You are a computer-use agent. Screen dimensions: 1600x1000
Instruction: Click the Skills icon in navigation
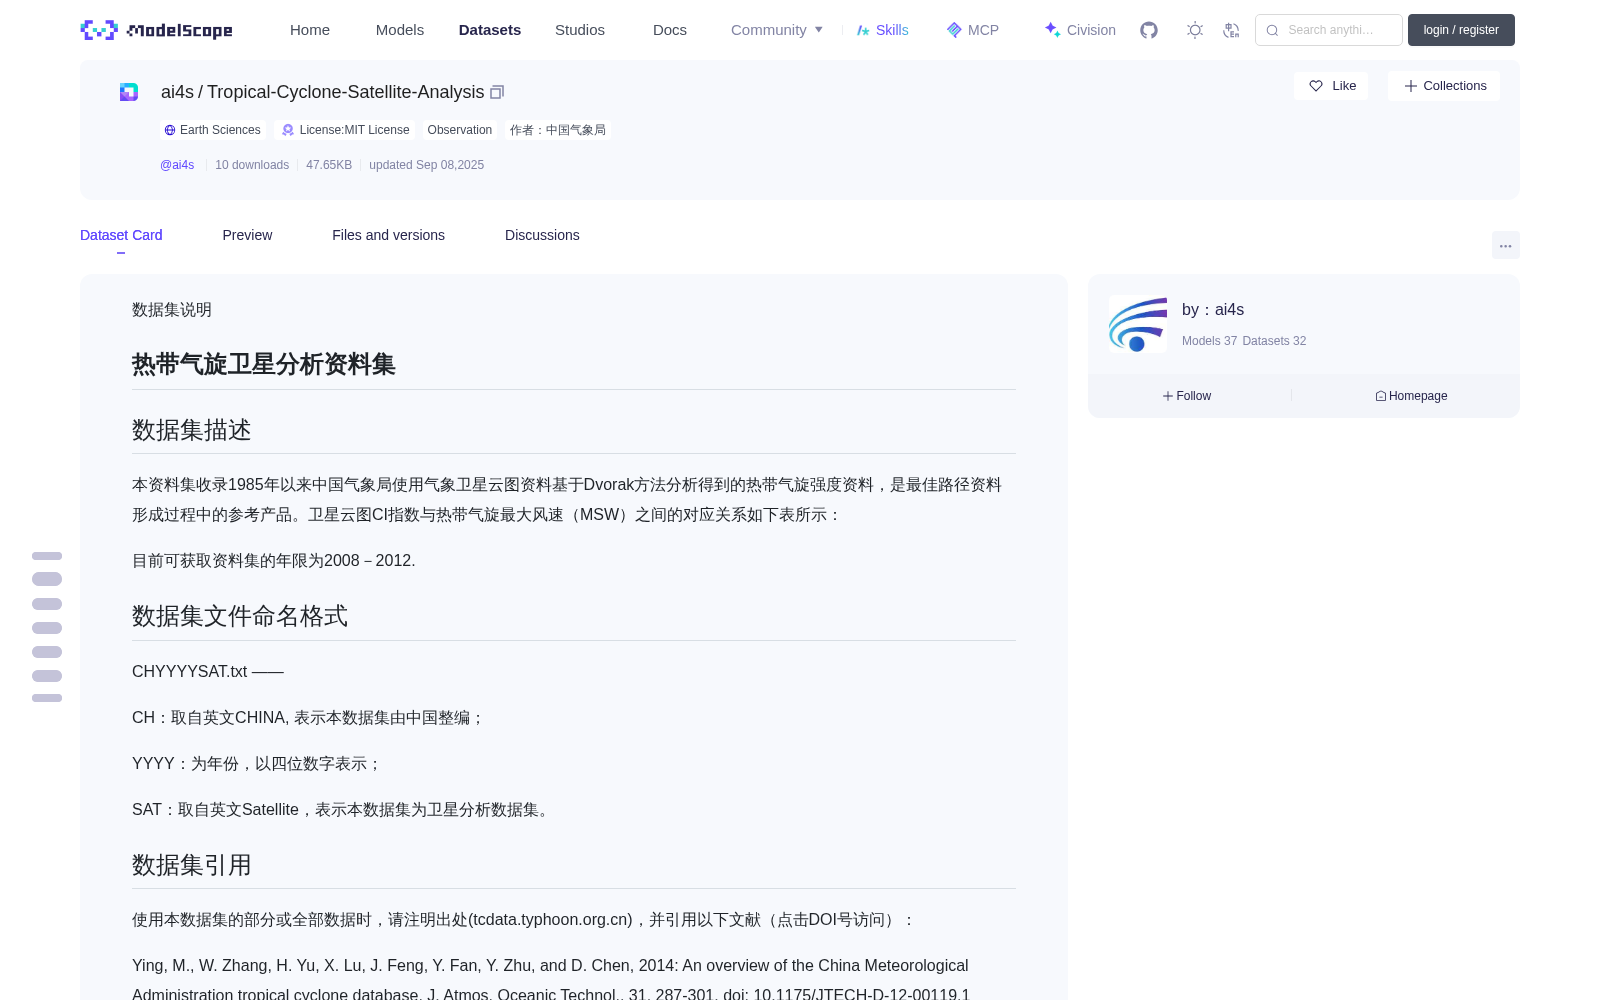point(863,30)
